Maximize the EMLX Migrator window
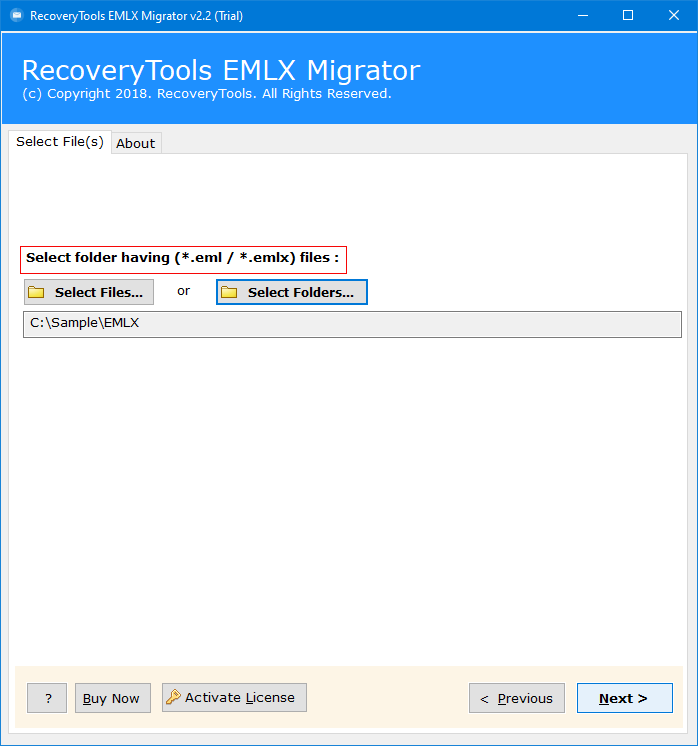This screenshot has width=698, height=746. (x=628, y=15)
